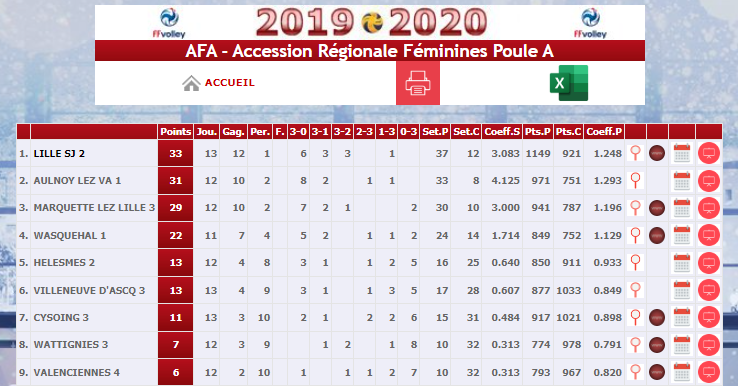This screenshot has height=386, width=738.
Task: Open red screen icon for WATTIGNIES 3
Action: click(x=709, y=345)
